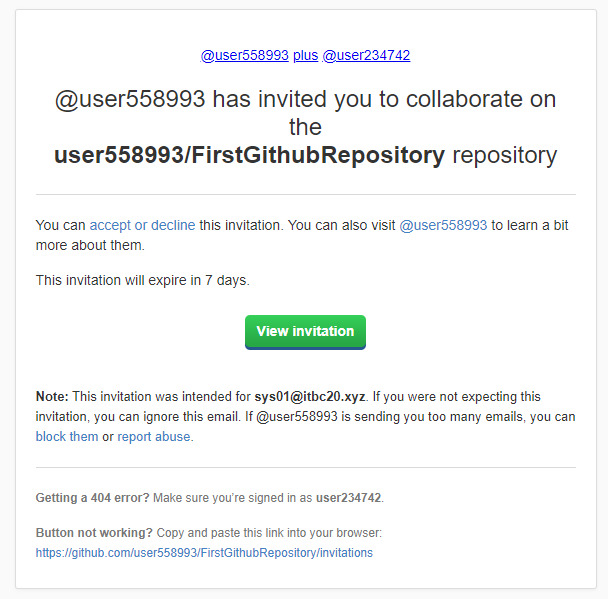This screenshot has height=599, width=608.
Task: Click the 'more about them.' text line
Action: point(90,245)
